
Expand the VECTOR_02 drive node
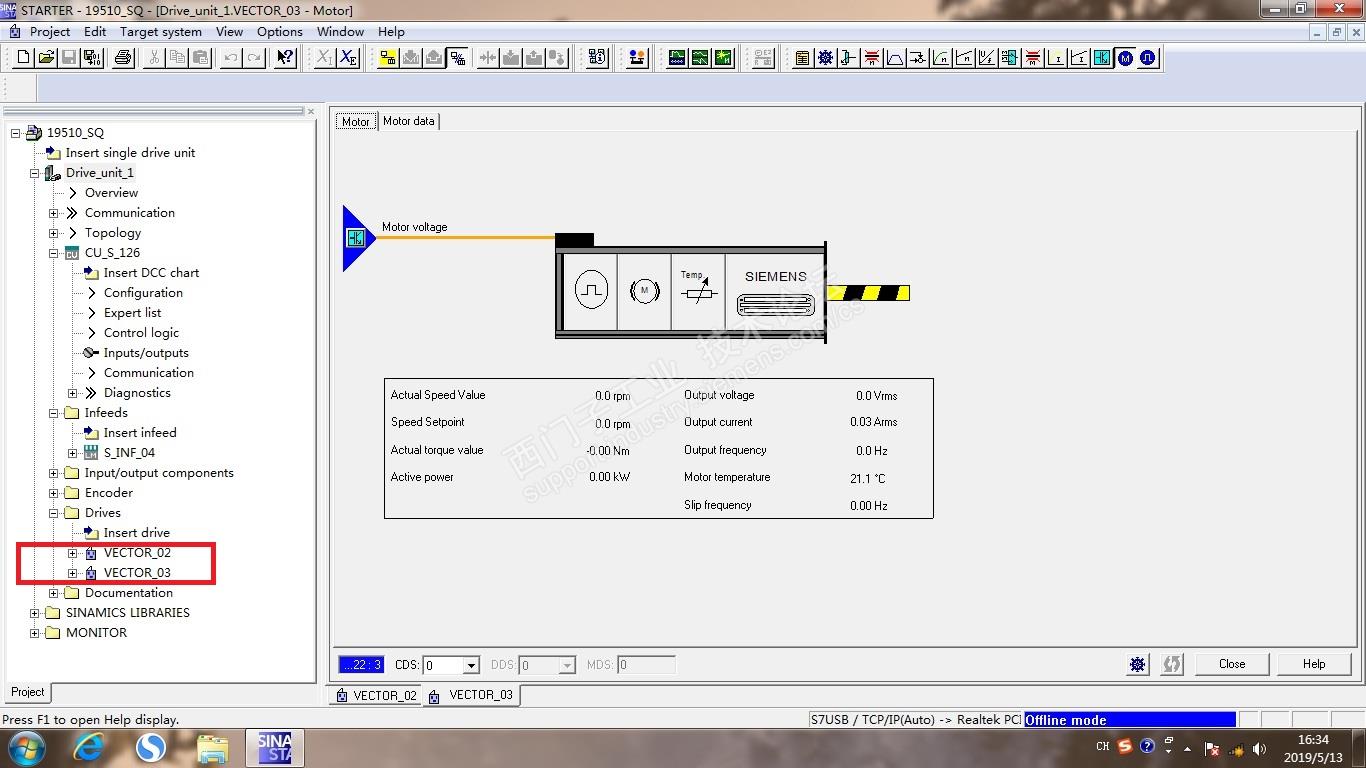click(73, 553)
